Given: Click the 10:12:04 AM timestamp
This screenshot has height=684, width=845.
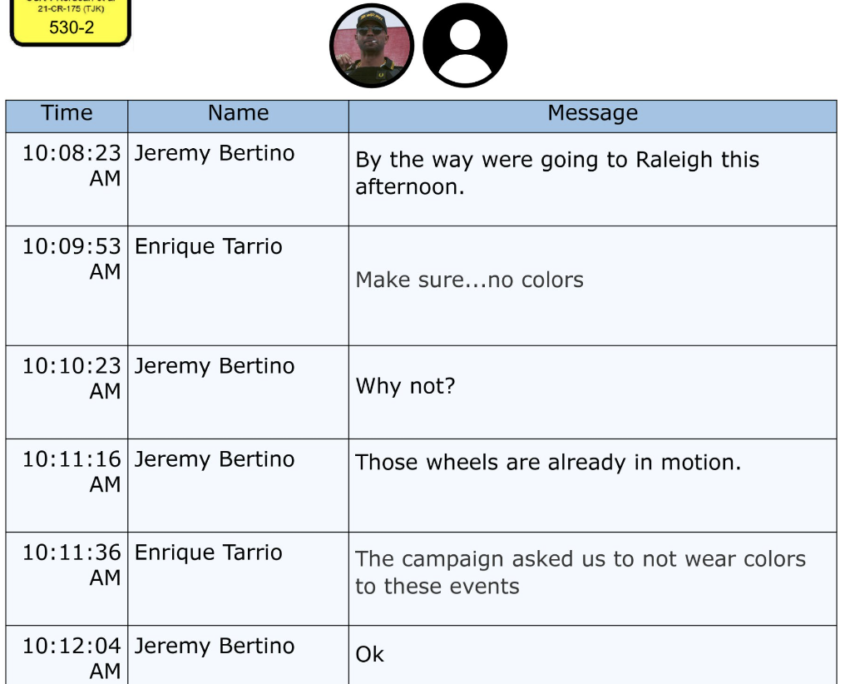Looking at the screenshot, I should click(x=72, y=658).
